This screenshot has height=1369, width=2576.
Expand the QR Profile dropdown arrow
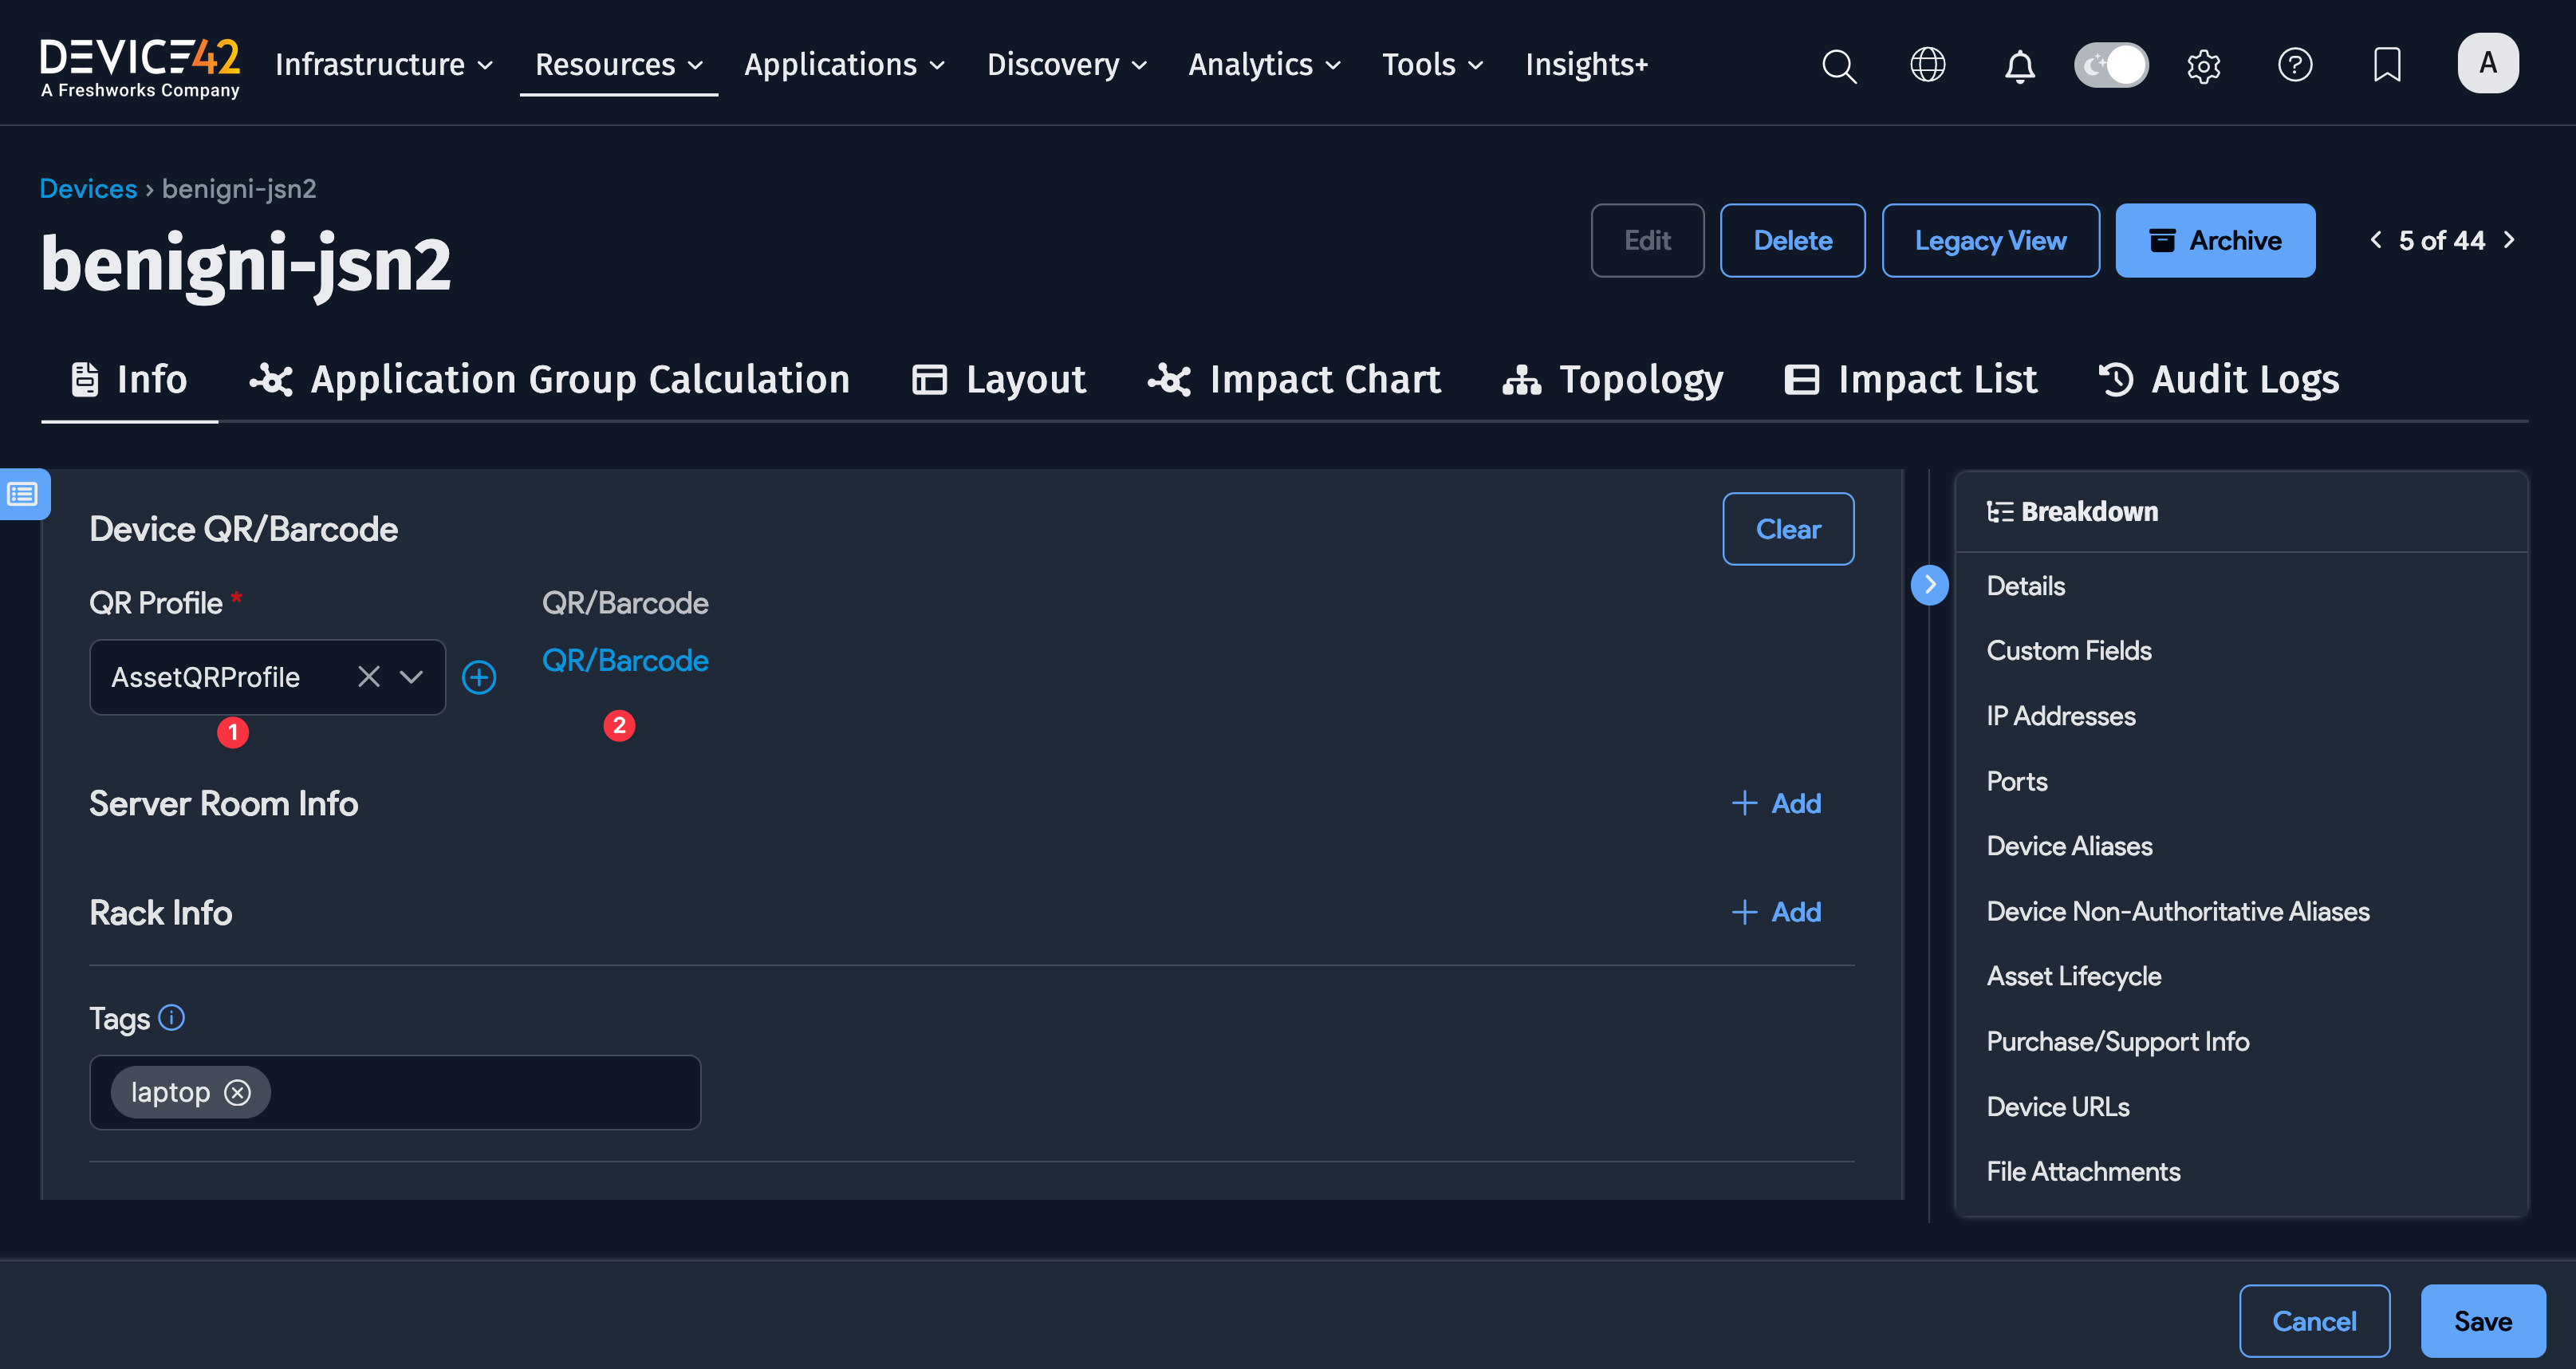coord(411,677)
